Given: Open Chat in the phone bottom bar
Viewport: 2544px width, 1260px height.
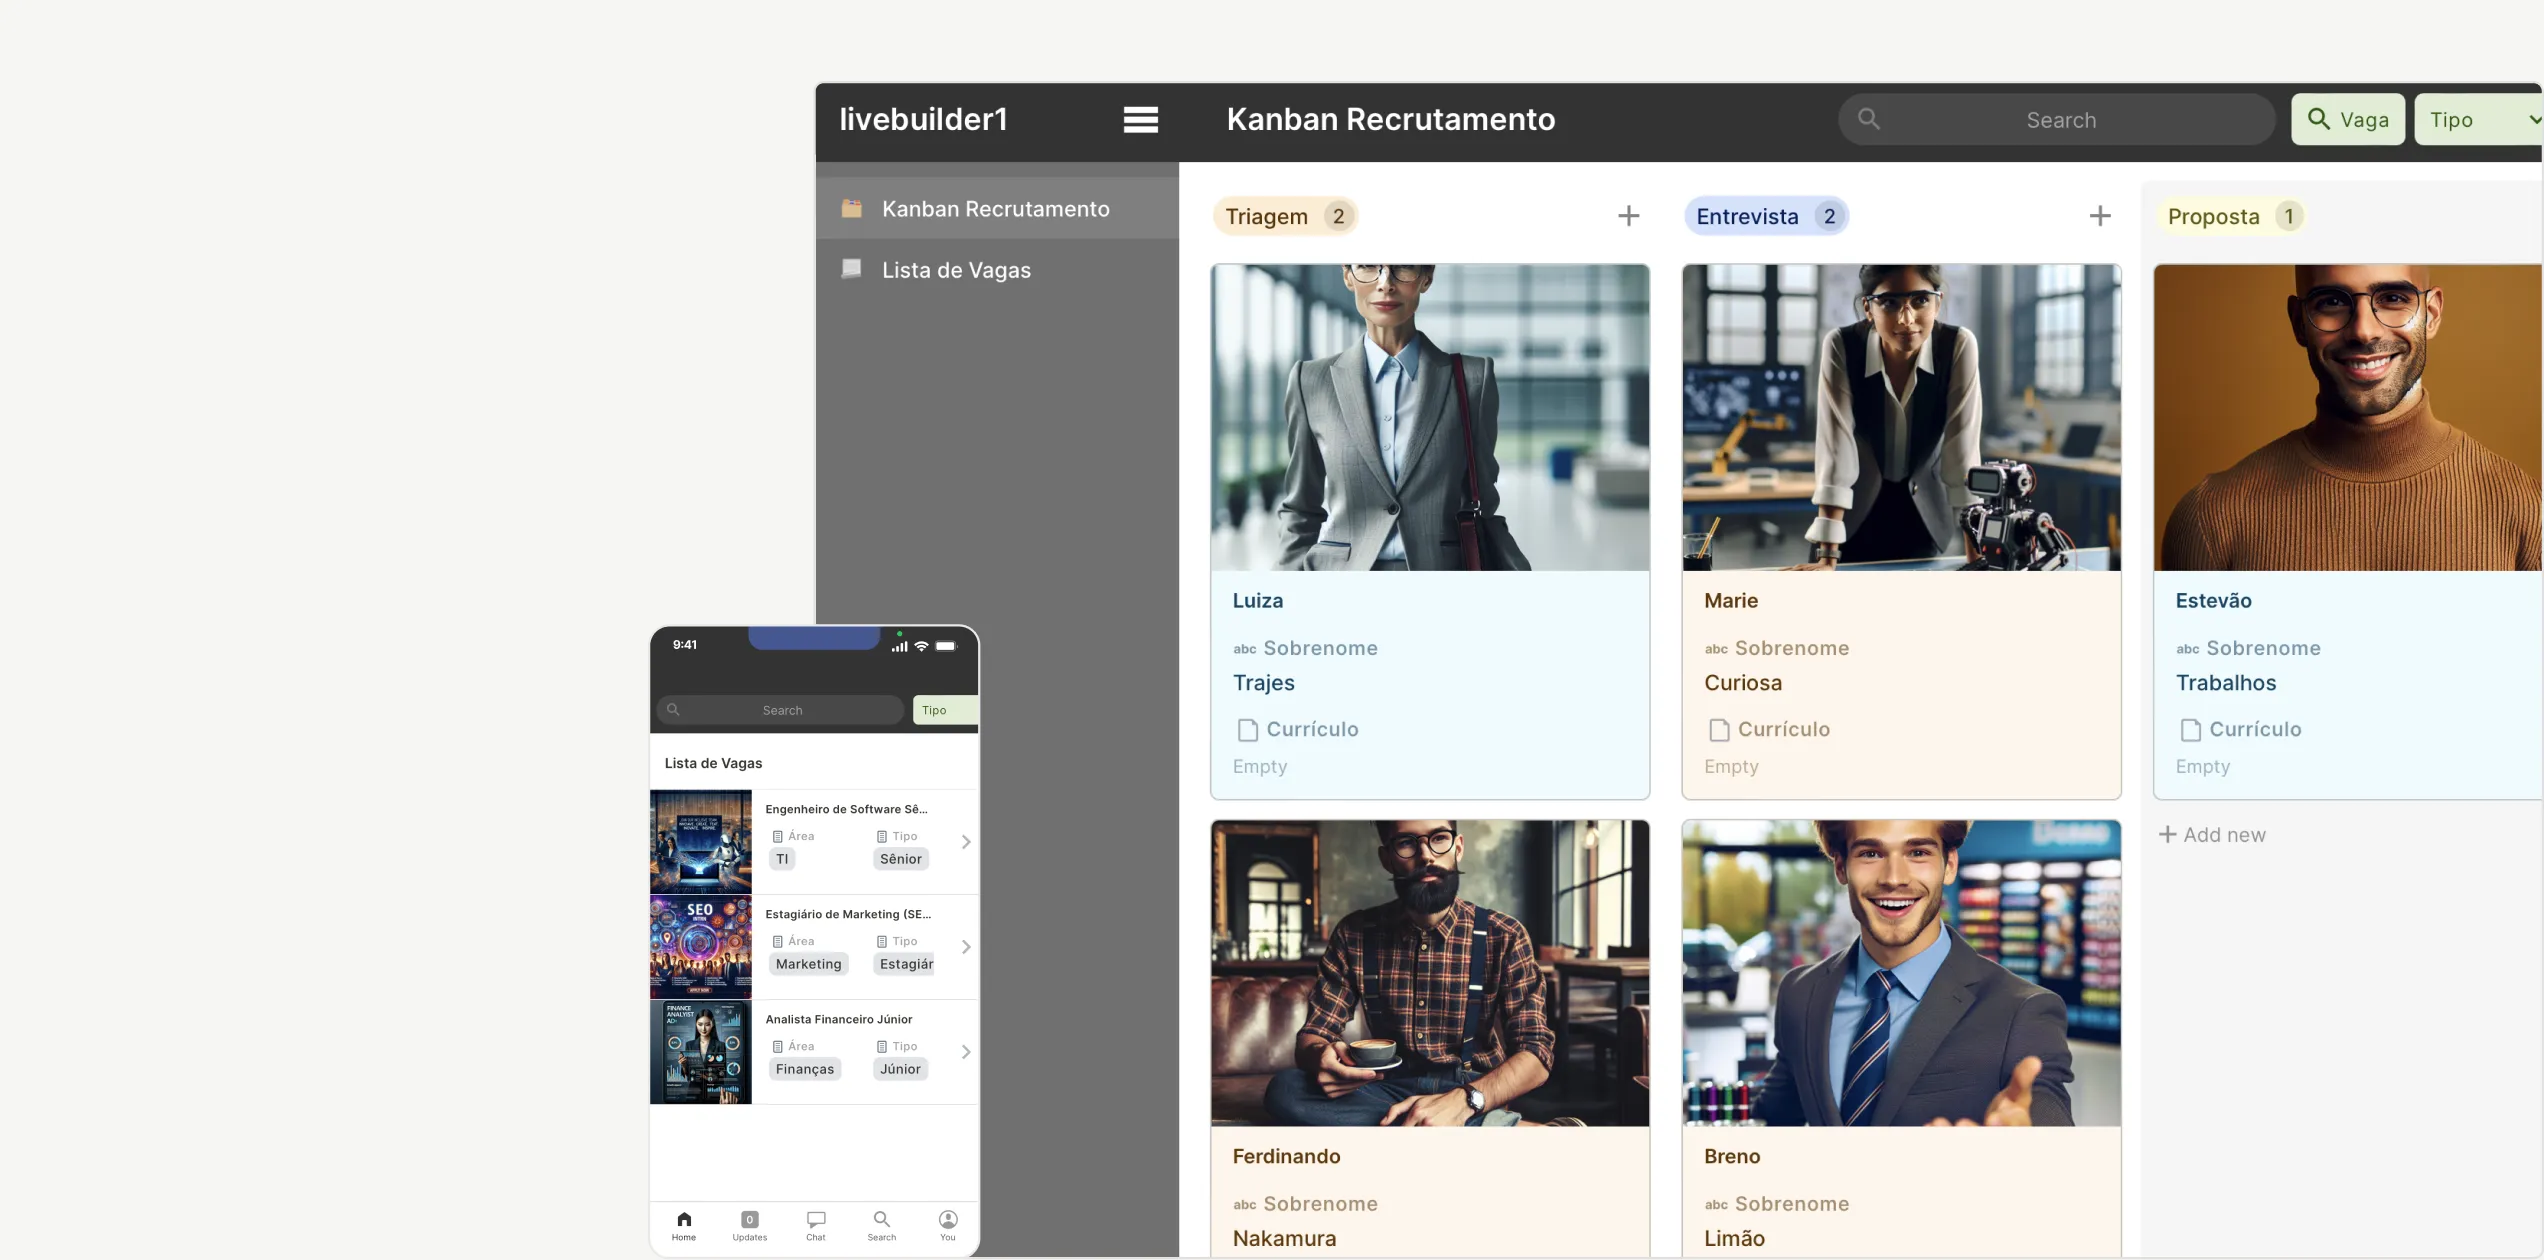Looking at the screenshot, I should 816,1226.
